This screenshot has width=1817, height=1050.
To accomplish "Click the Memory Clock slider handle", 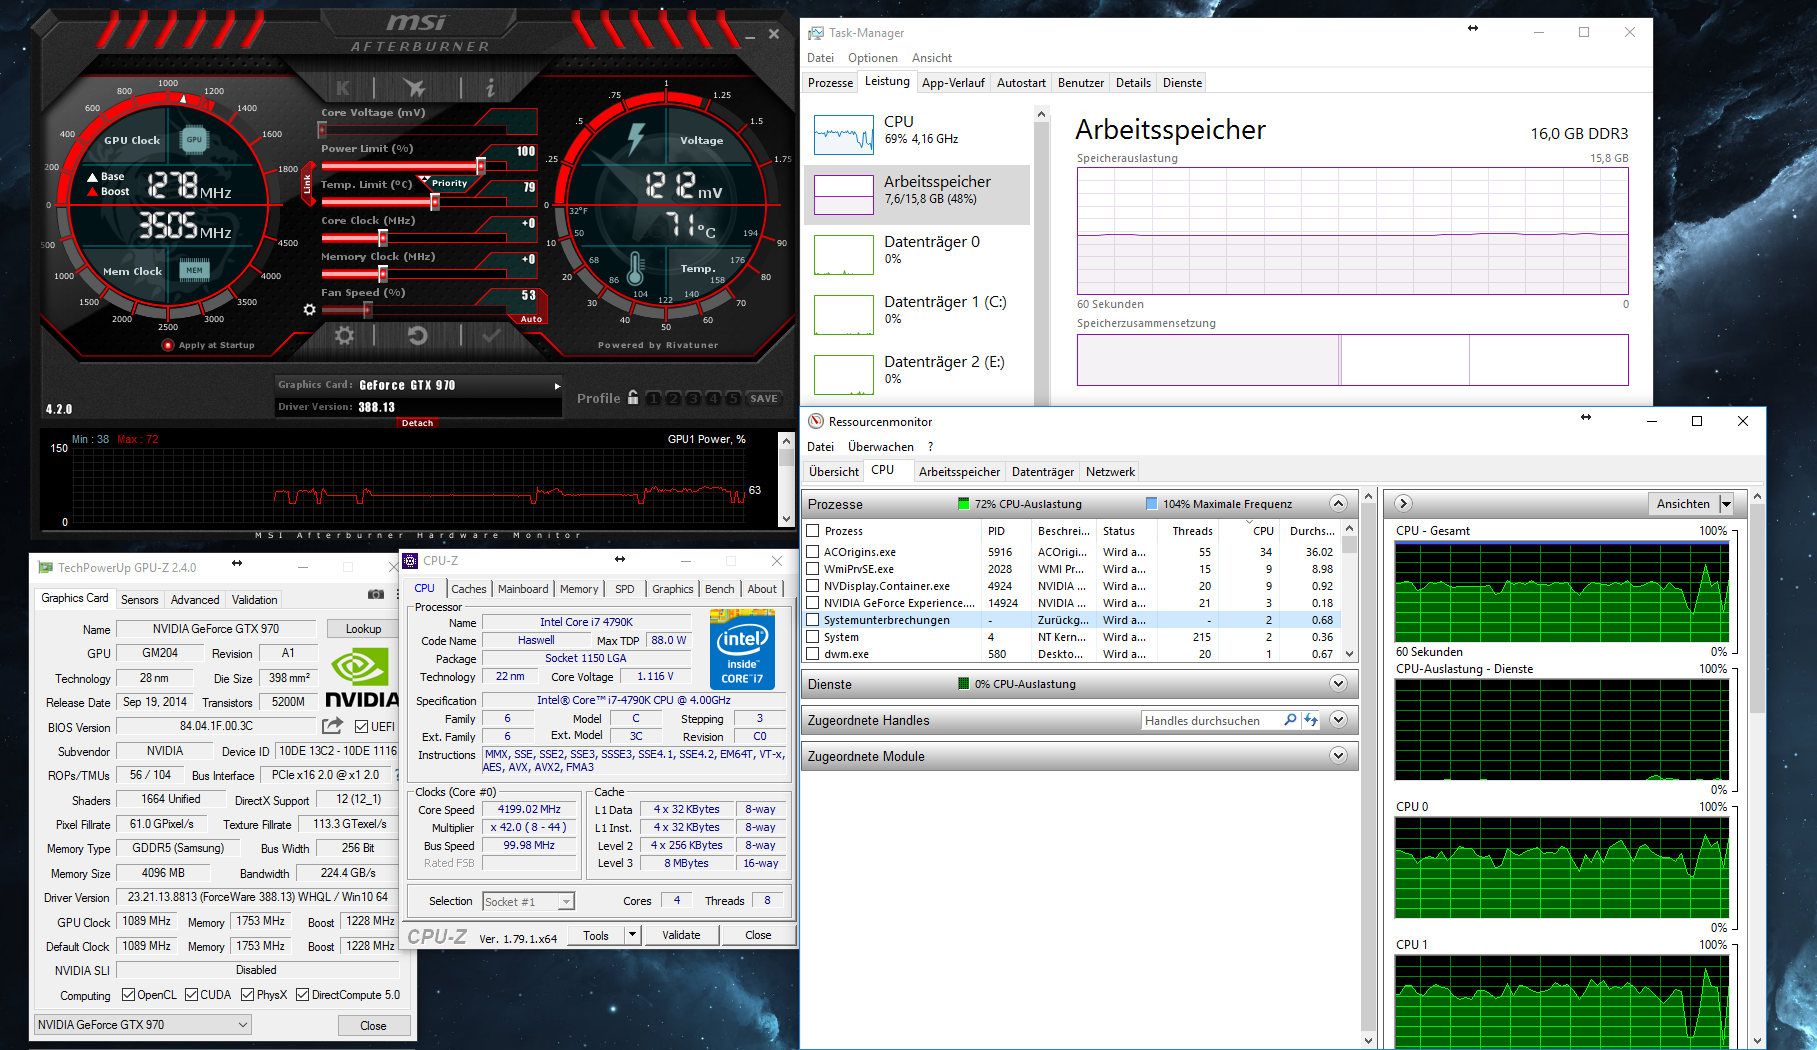I will pos(382,274).
